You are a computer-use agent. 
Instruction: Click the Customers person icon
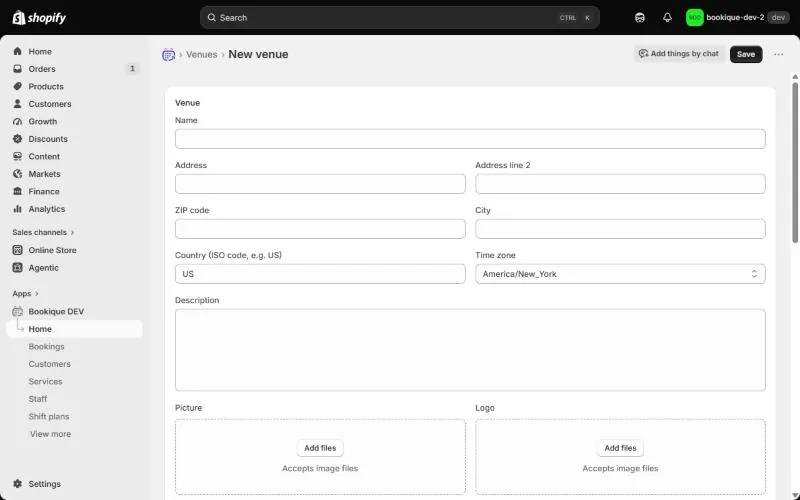pos(17,104)
